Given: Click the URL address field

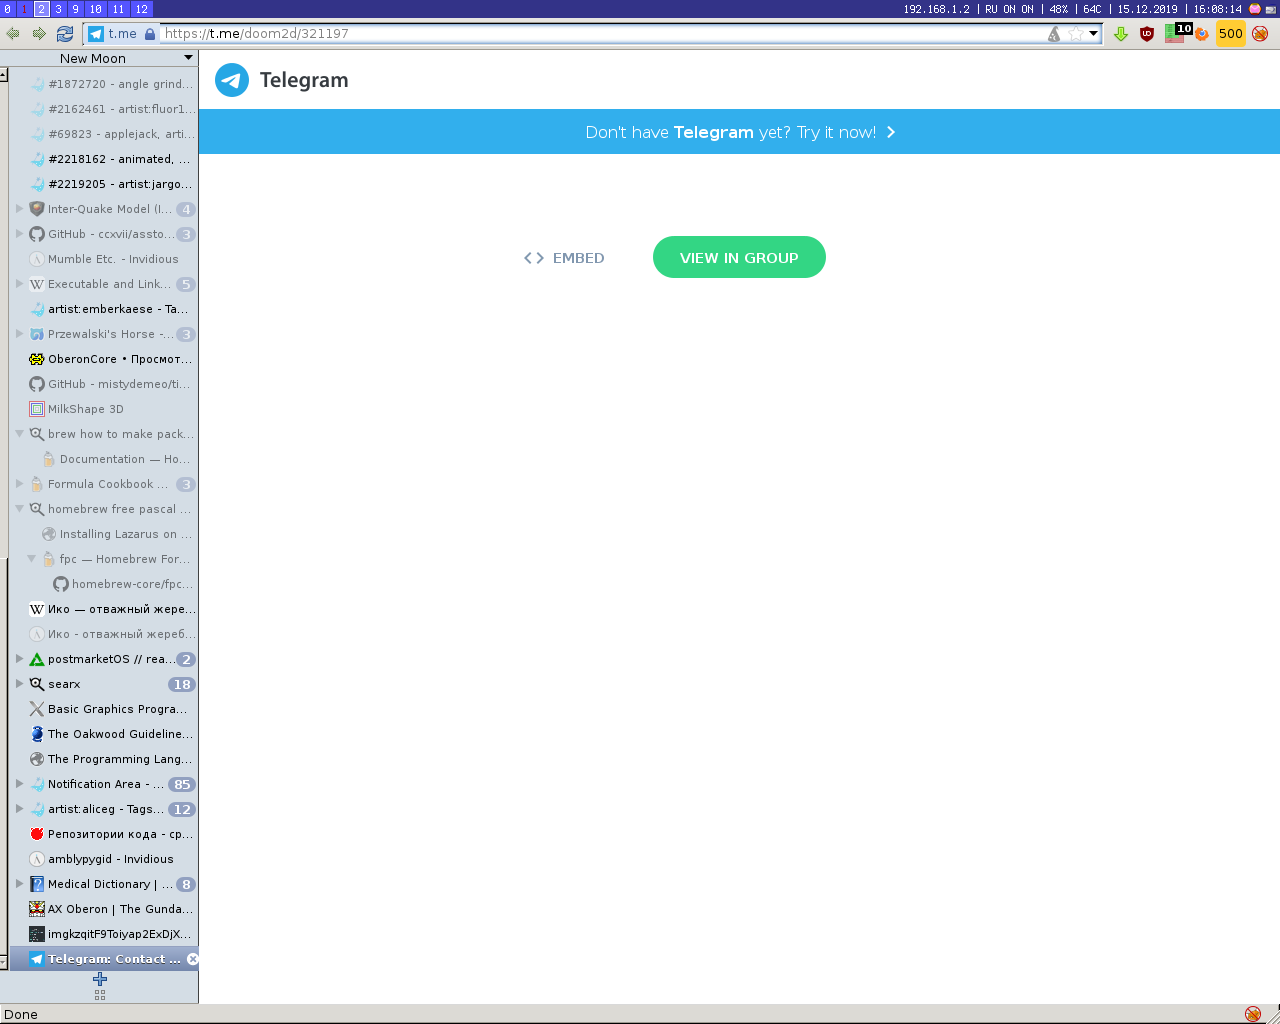Looking at the screenshot, I should point(603,34).
